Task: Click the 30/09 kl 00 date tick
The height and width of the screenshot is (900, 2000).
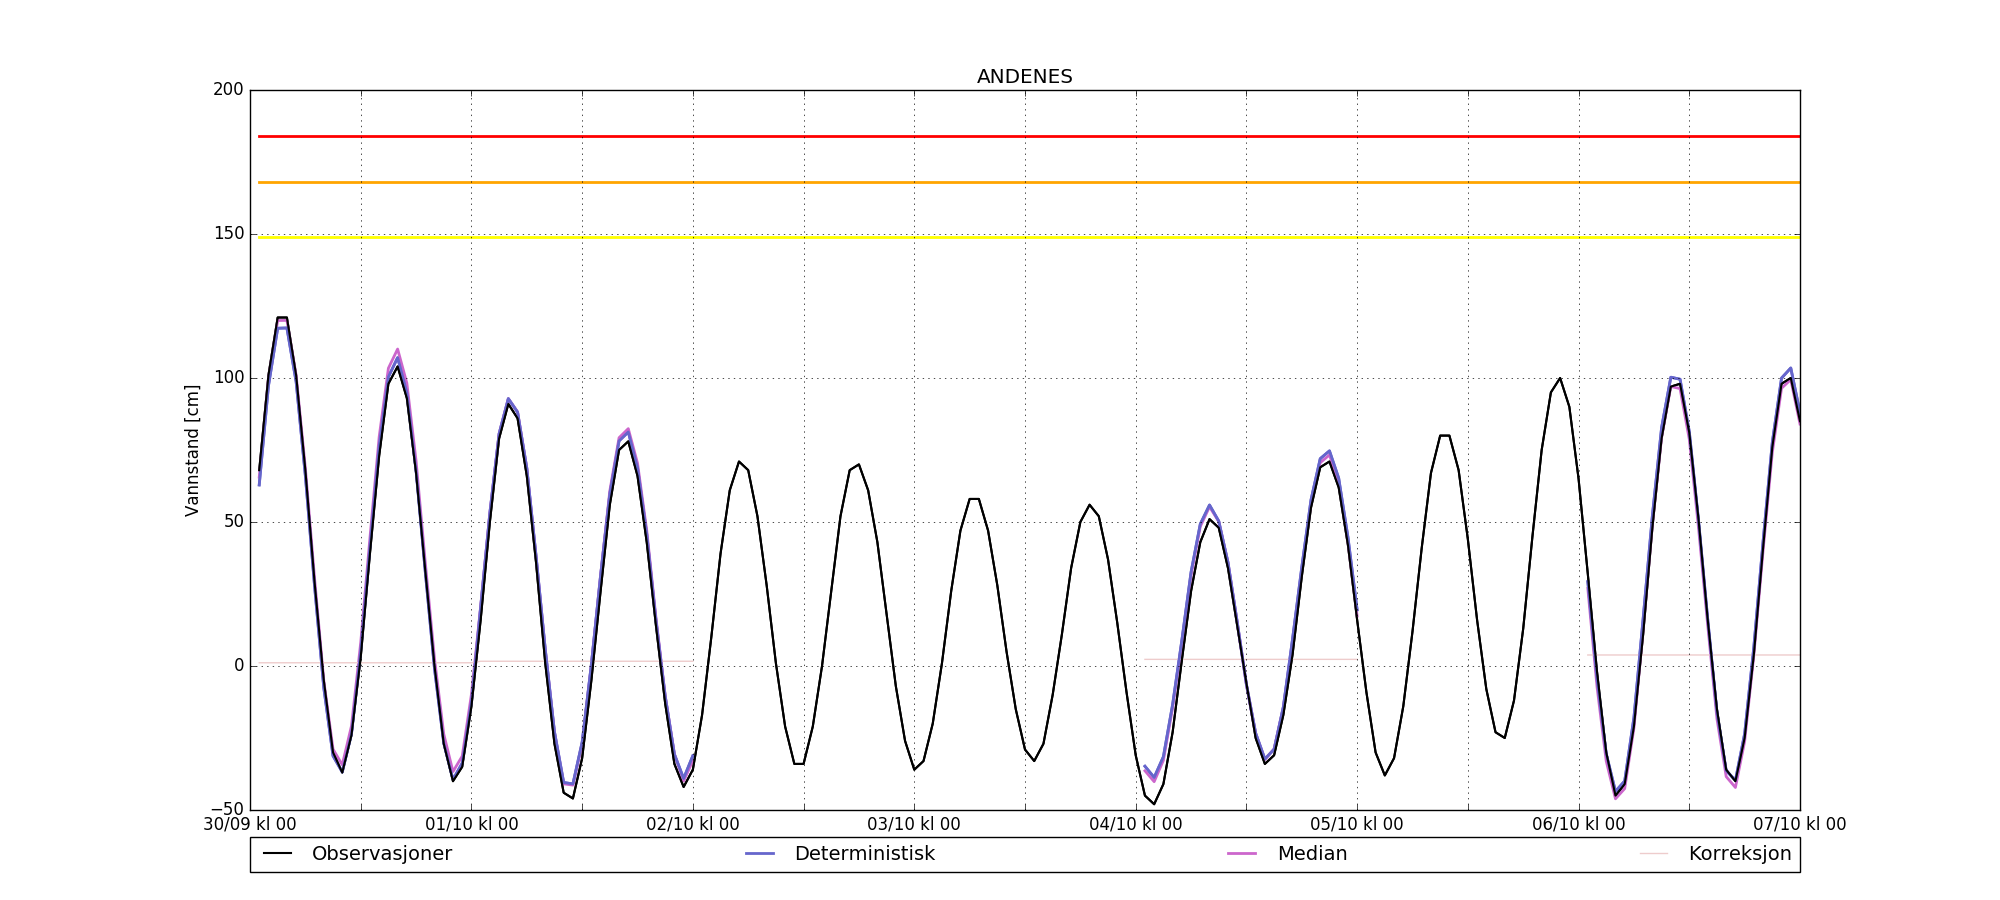Action: click(x=250, y=825)
